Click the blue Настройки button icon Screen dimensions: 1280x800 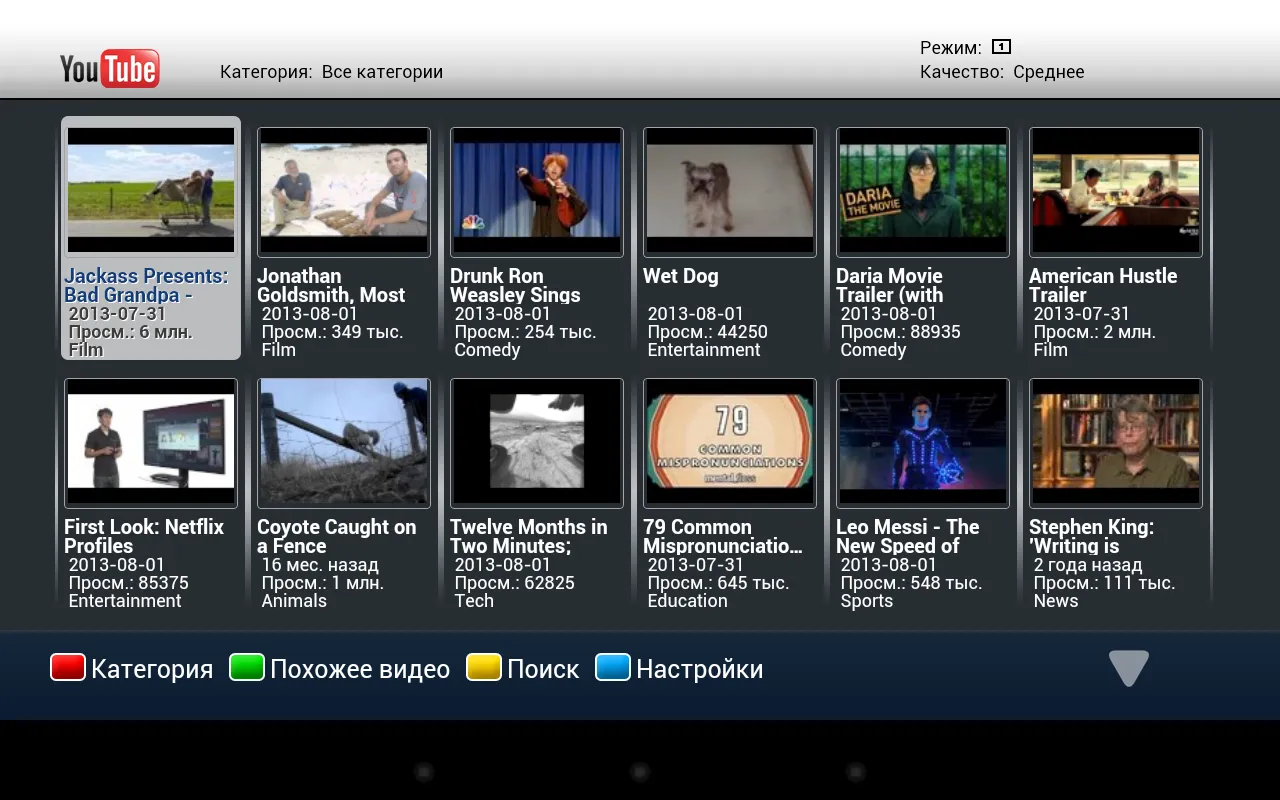tap(613, 667)
